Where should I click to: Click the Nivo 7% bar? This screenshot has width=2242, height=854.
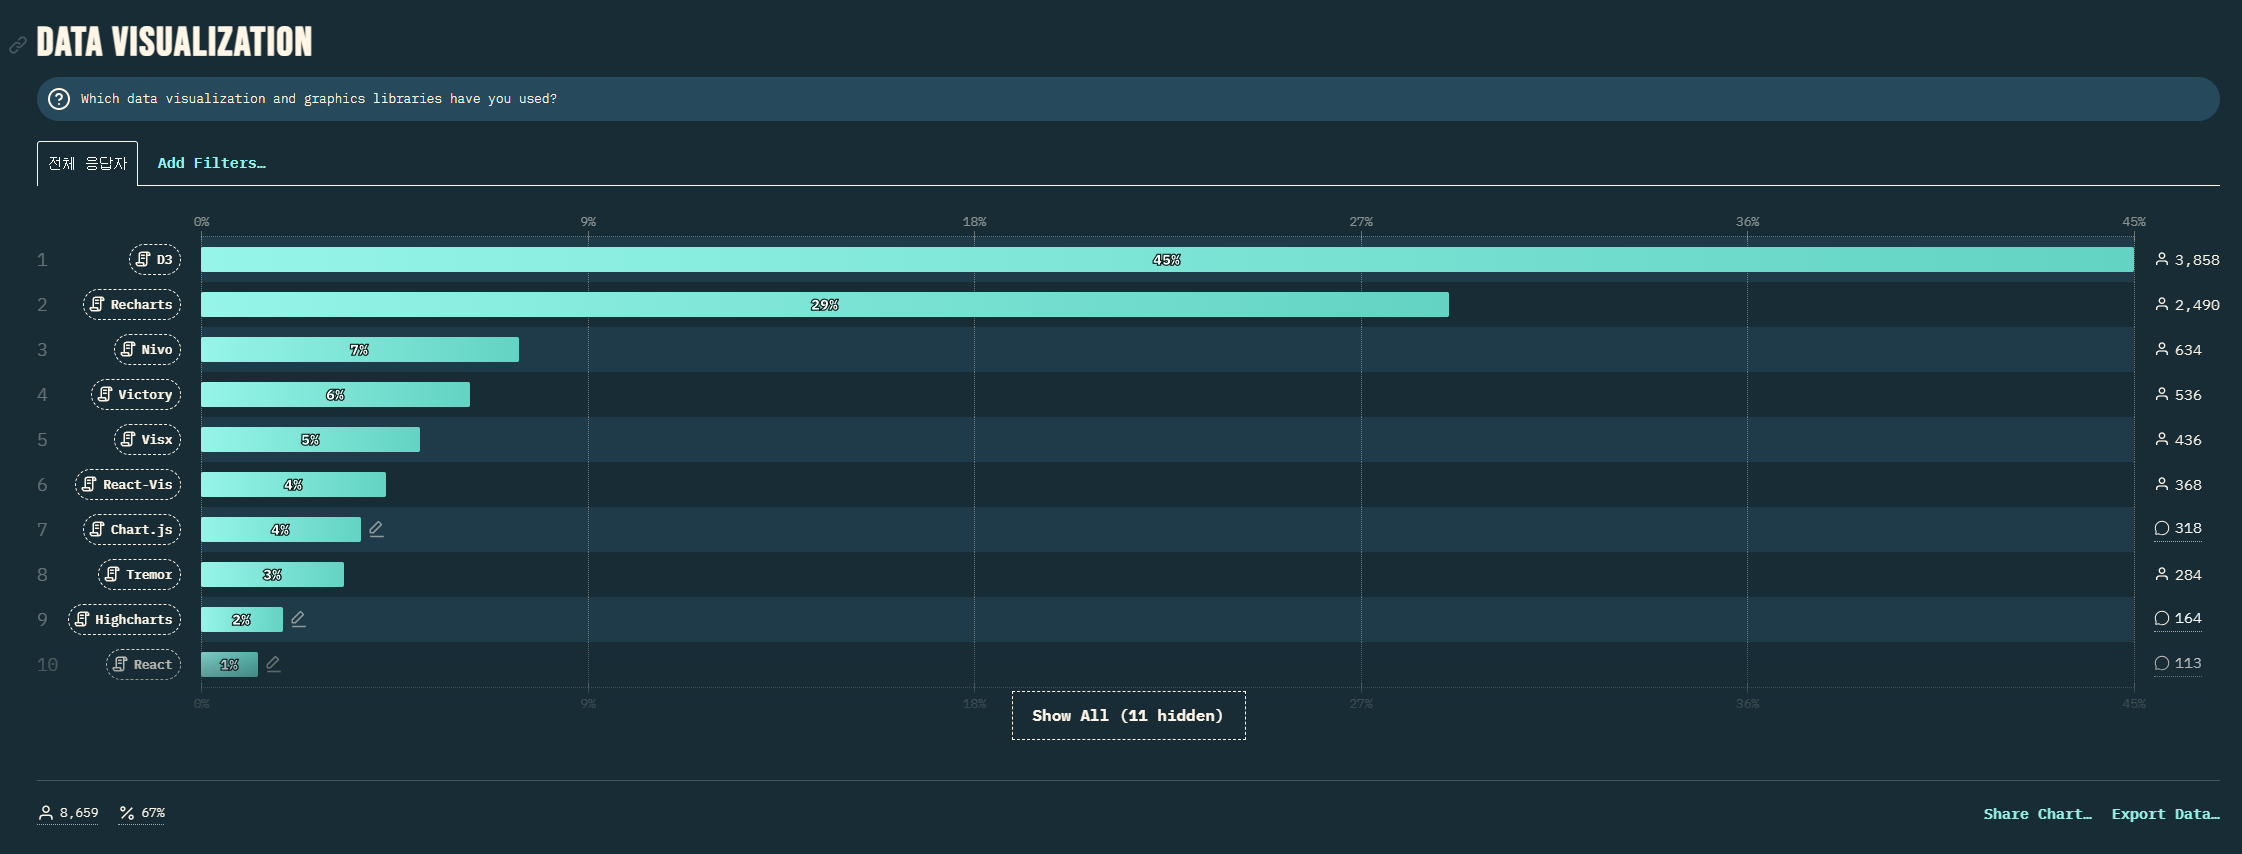(x=360, y=349)
